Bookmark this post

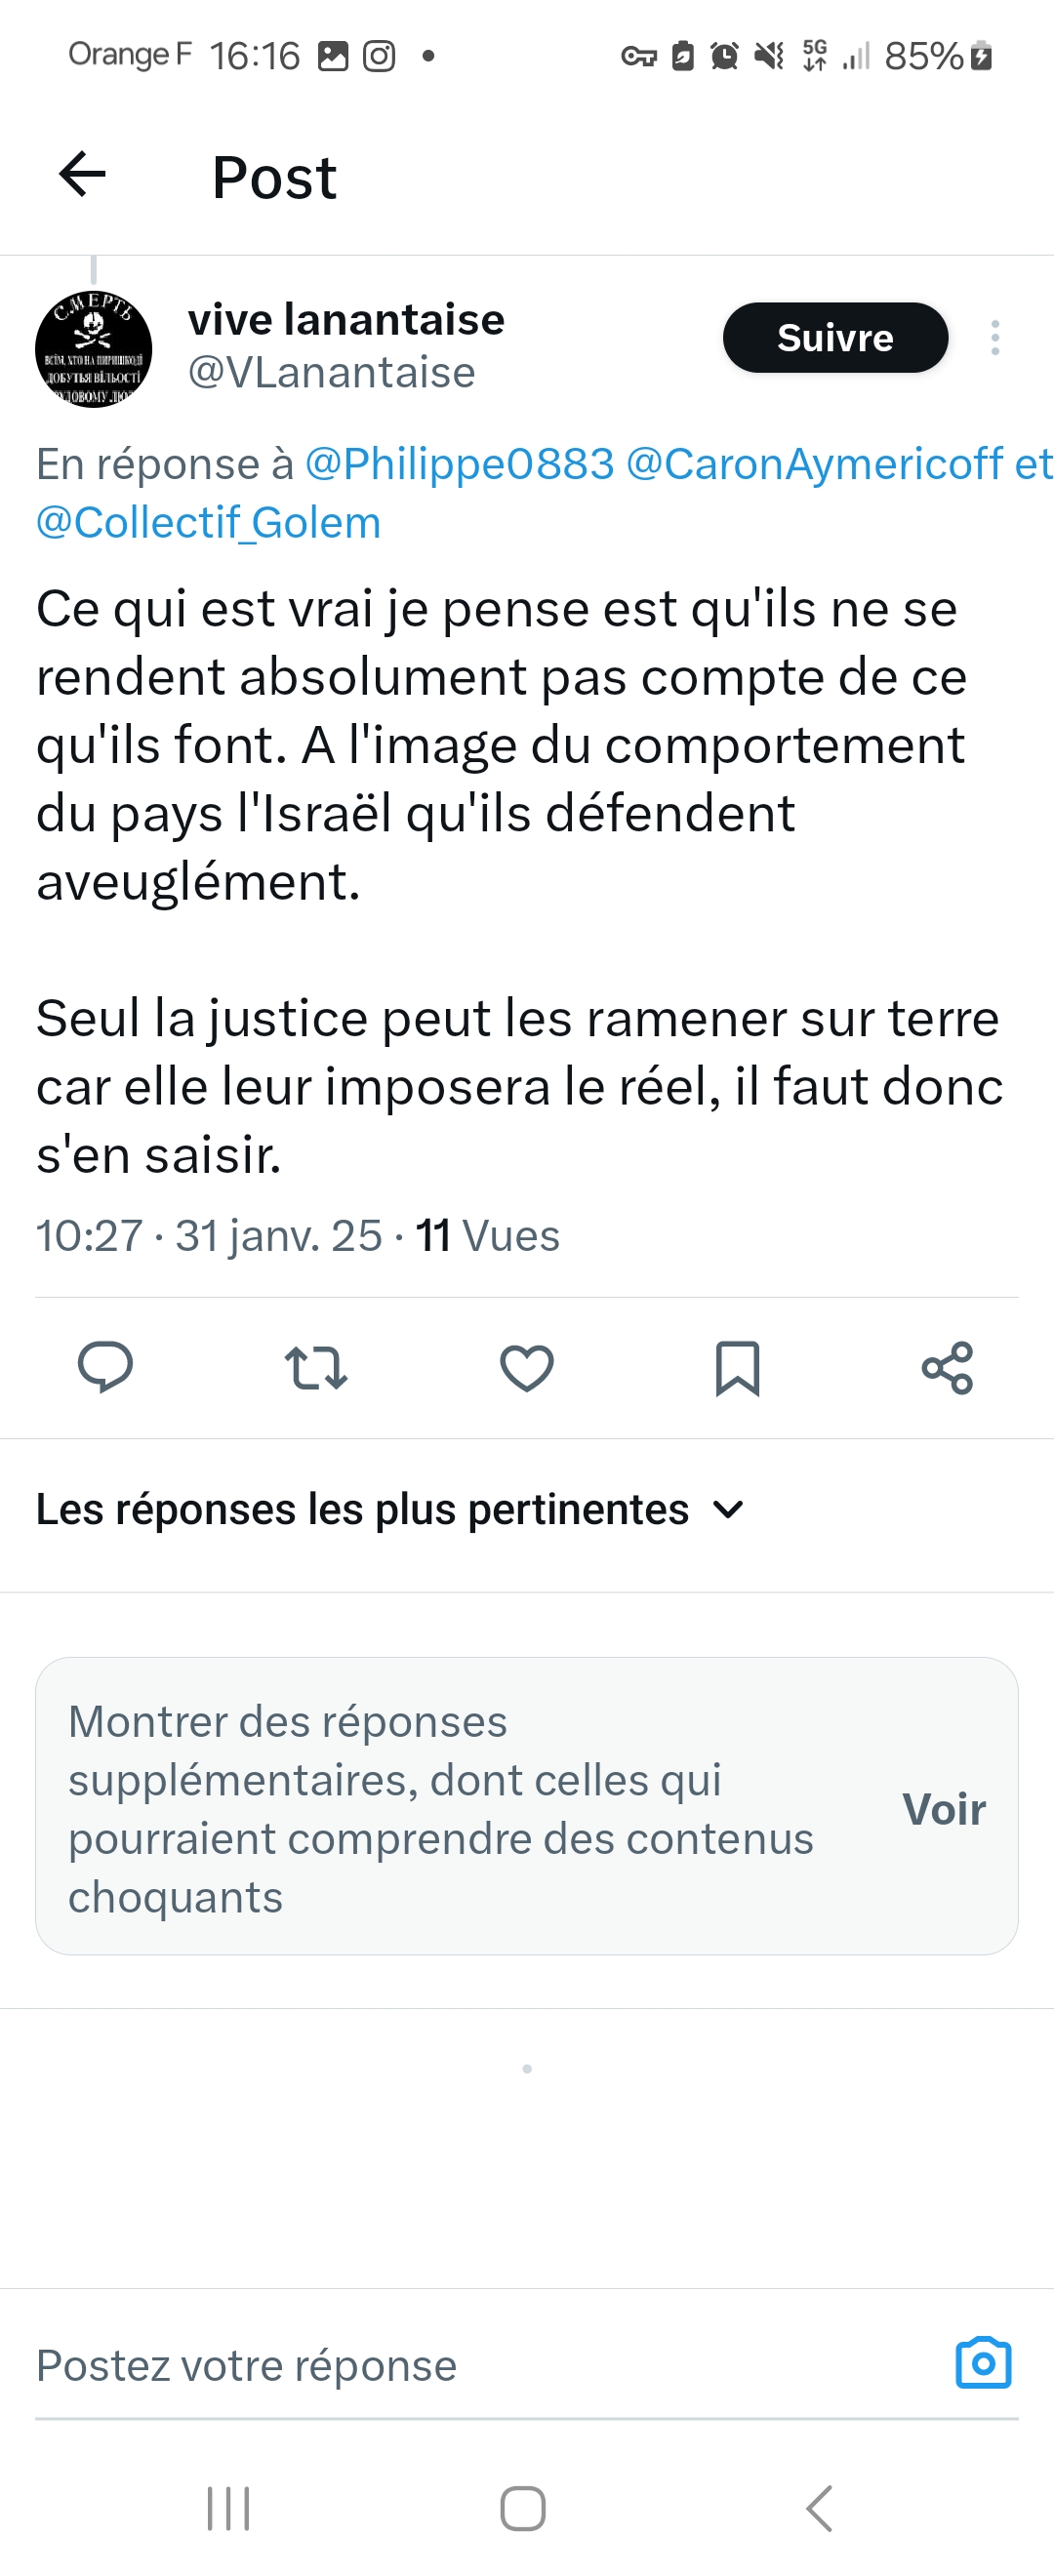coord(737,1367)
